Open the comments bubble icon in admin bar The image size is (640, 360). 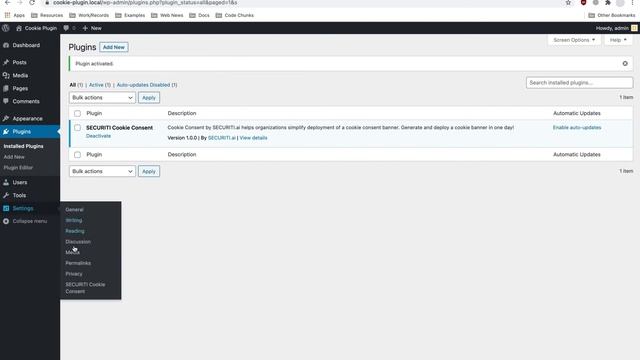(66, 28)
